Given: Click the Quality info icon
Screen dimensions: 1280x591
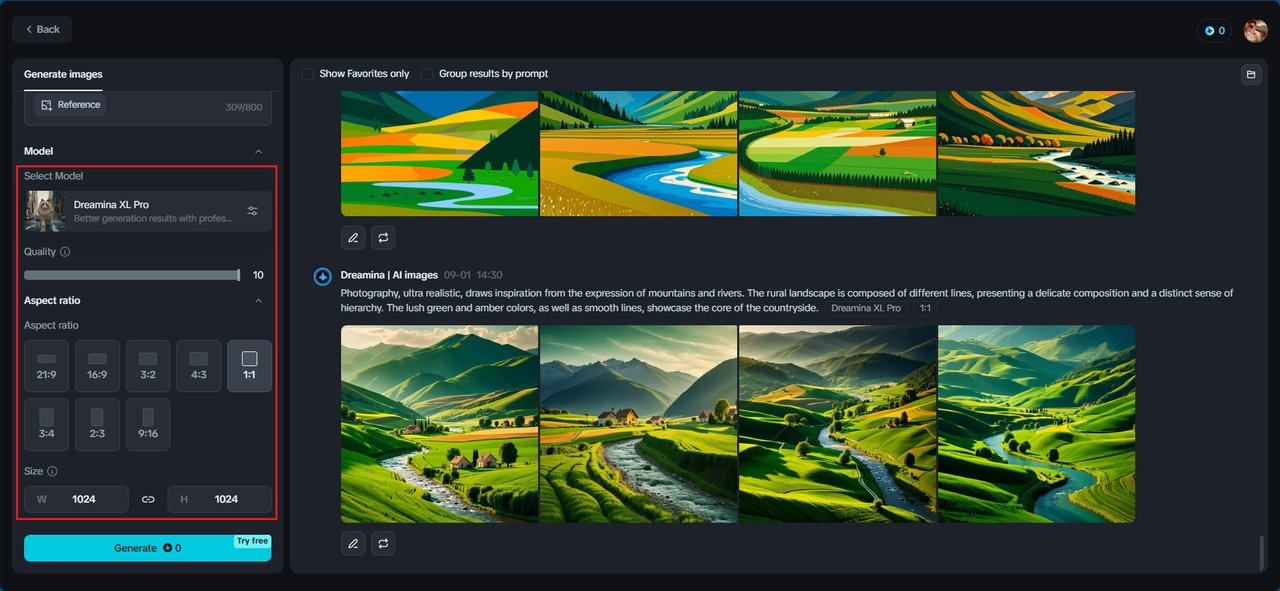Looking at the screenshot, I should [x=65, y=252].
